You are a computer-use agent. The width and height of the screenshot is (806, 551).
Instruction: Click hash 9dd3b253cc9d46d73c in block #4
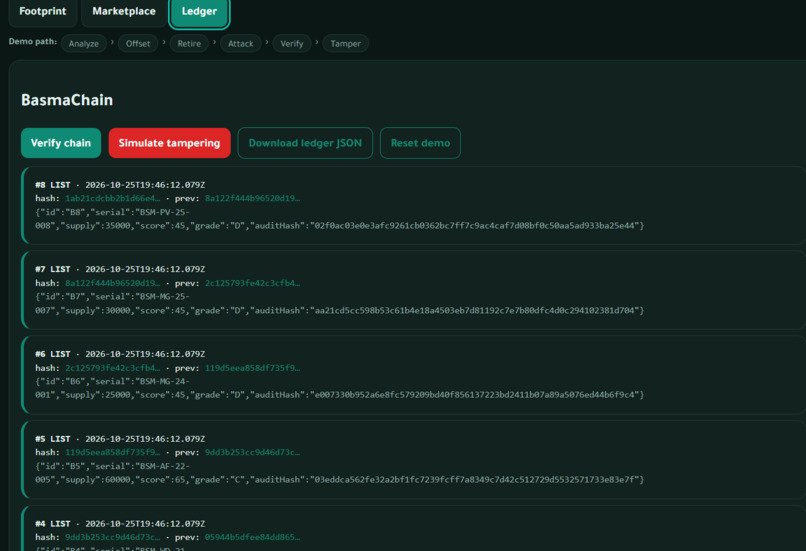click(x=113, y=537)
